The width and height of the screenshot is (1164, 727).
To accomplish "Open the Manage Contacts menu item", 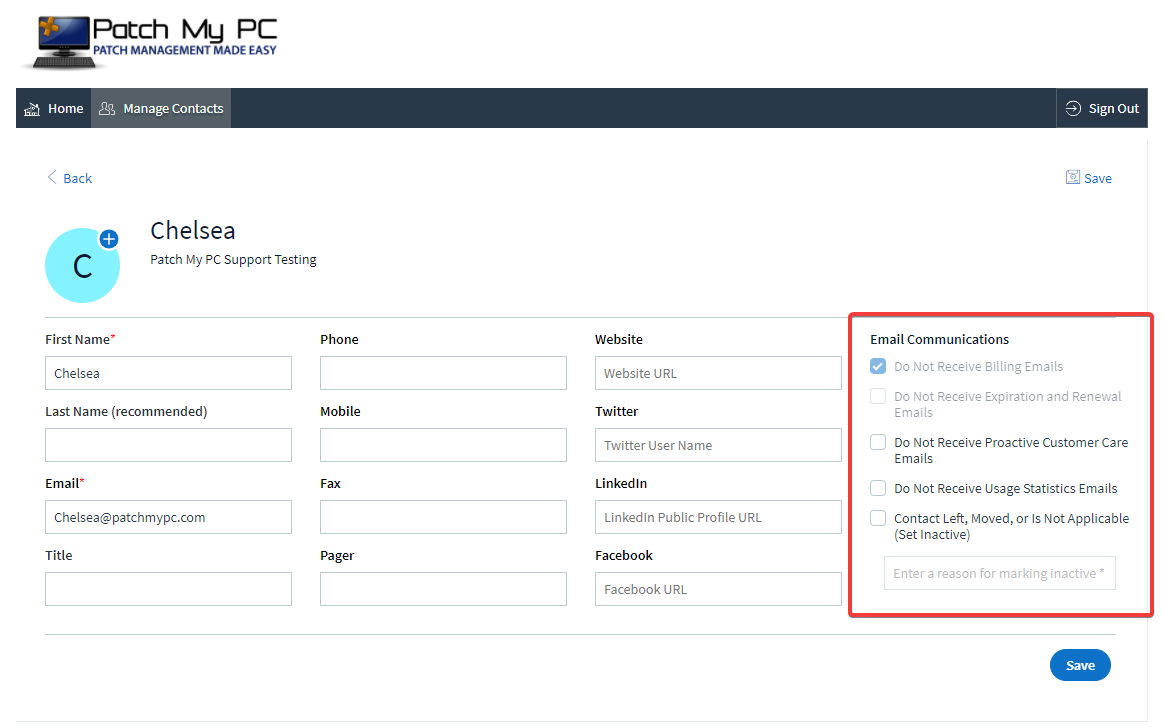I will [161, 108].
